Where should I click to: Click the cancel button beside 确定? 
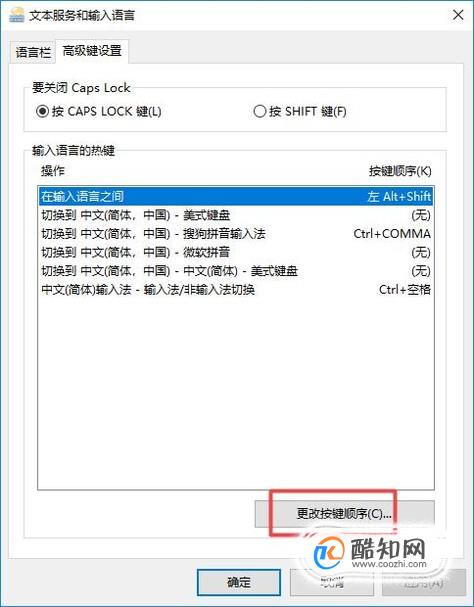click(x=332, y=582)
